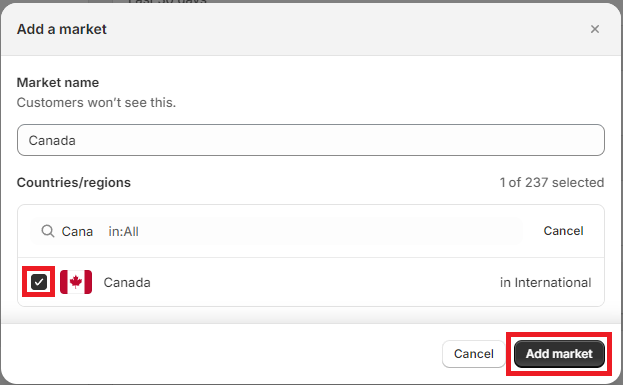Image resolution: width=623 pixels, height=385 pixels.
Task: Click the Cana text in the search box
Action: click(77, 231)
